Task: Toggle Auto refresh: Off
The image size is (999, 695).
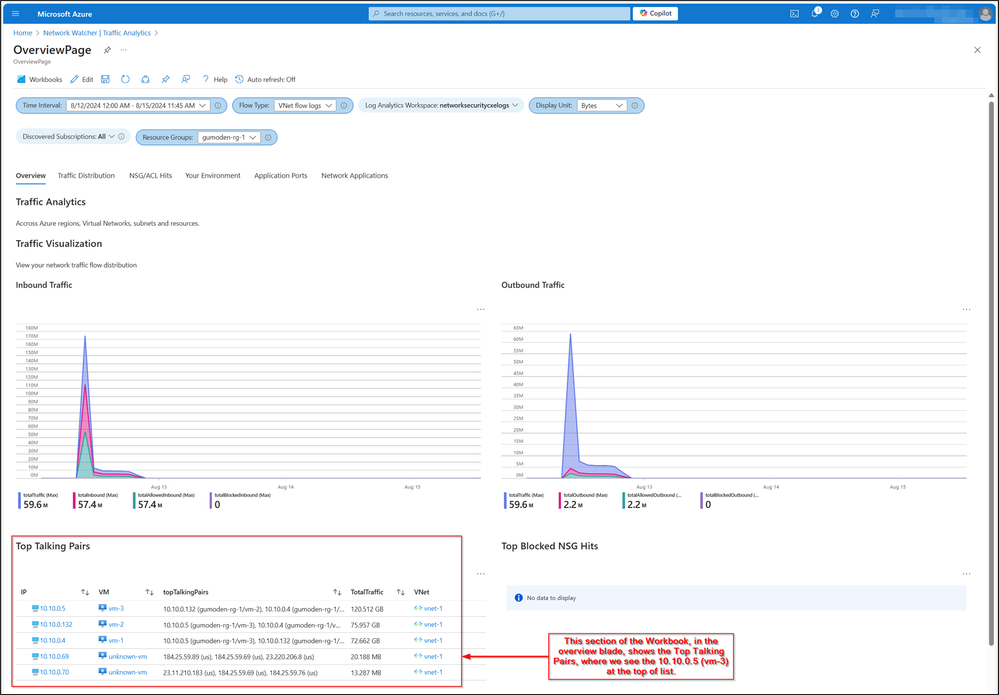Action: [265, 80]
